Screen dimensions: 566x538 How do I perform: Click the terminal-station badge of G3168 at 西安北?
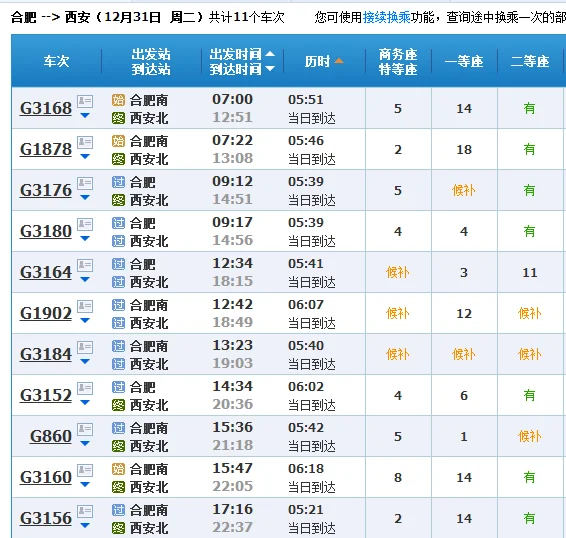(118, 118)
